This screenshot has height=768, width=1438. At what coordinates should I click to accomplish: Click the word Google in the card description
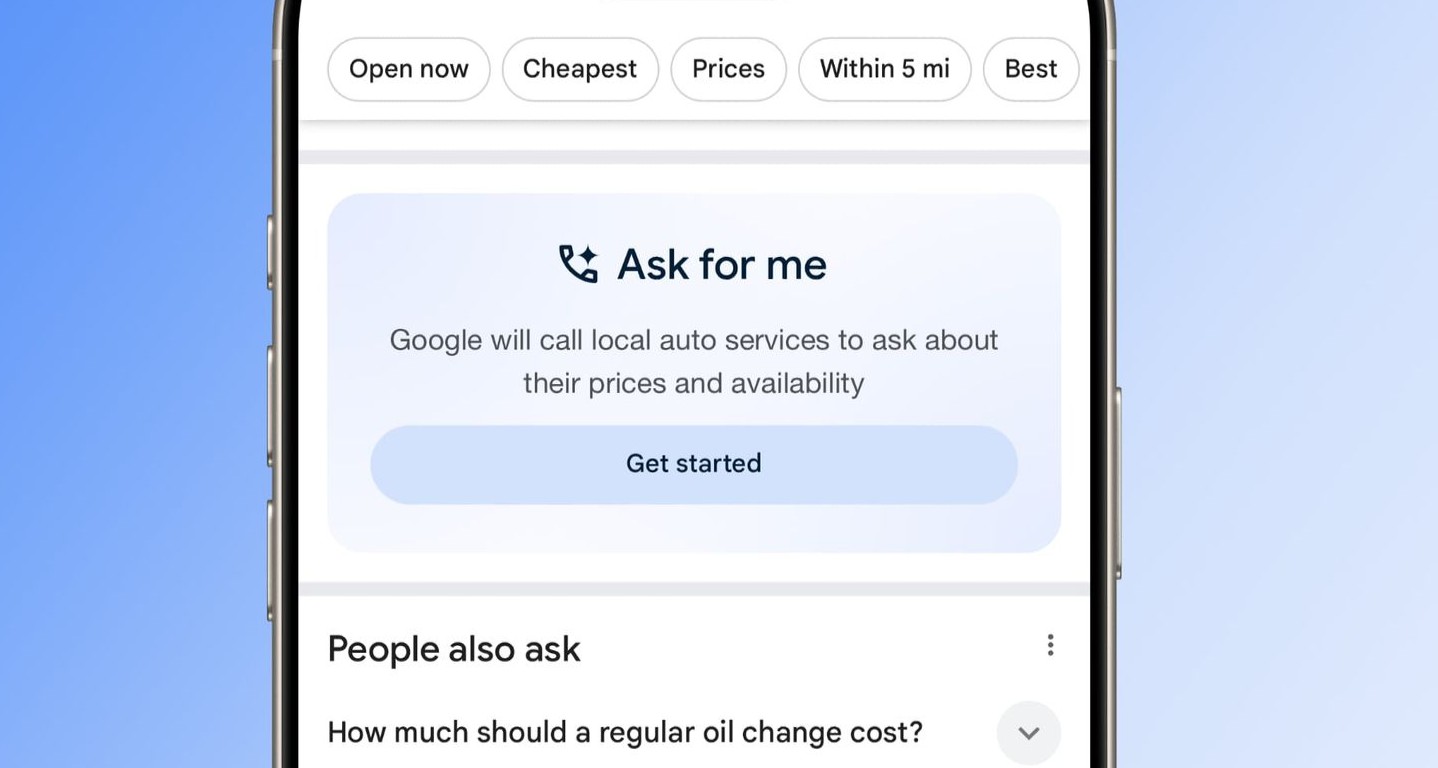pyautogui.click(x=436, y=340)
